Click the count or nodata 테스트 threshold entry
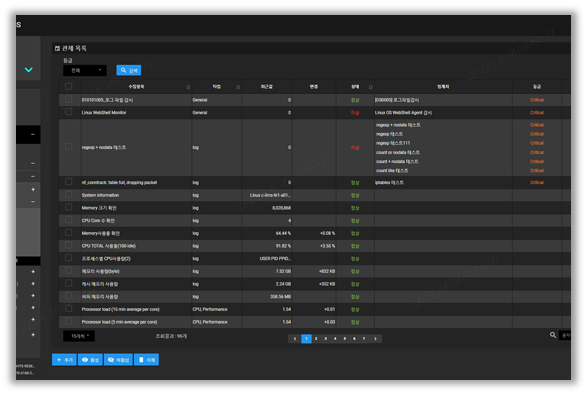Viewport: 587px width, 395px height. coord(398,152)
